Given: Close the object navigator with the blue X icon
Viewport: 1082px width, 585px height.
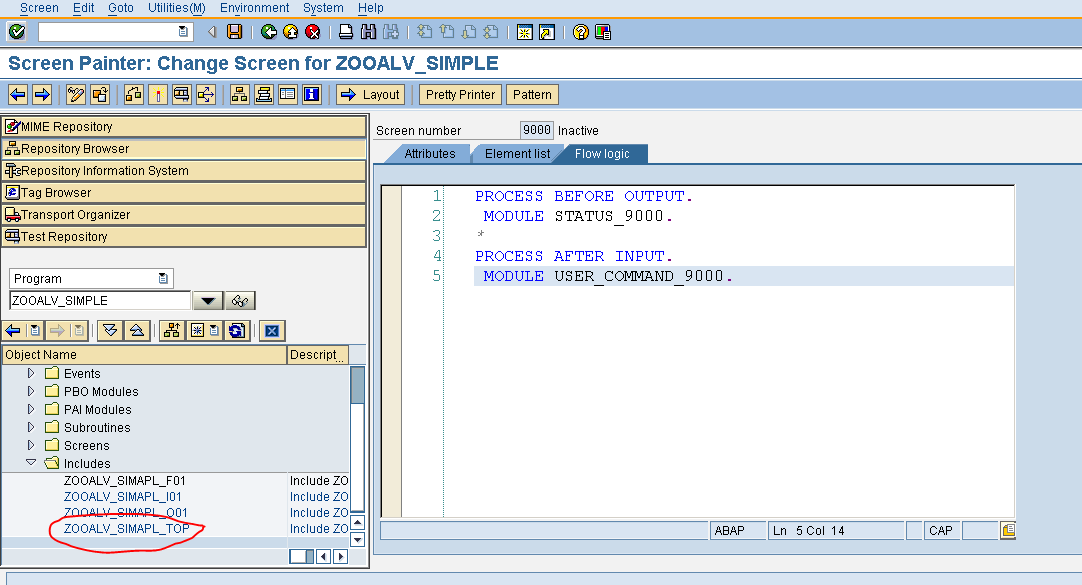Looking at the screenshot, I should pos(272,330).
